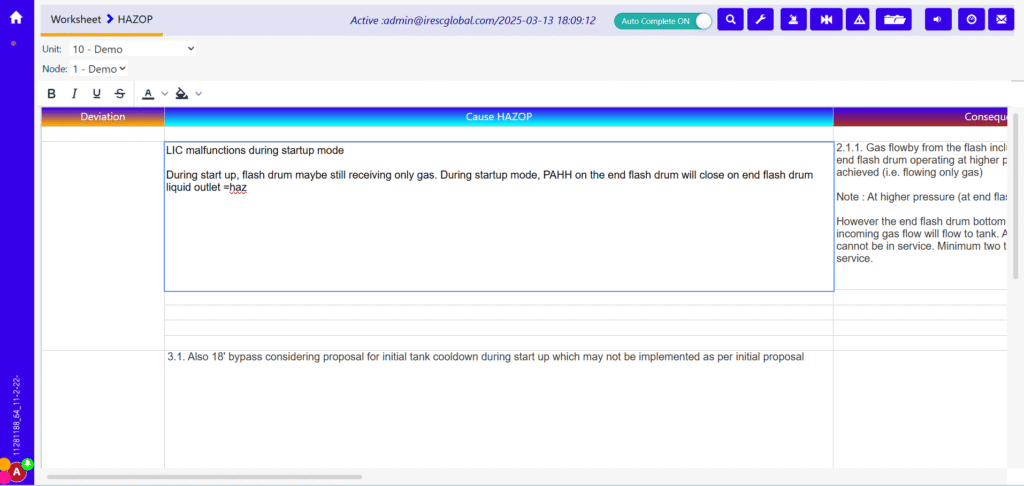Viewport: 1024px width, 486px height.
Task: Click the collapse arrows icon button
Action: point(825,20)
